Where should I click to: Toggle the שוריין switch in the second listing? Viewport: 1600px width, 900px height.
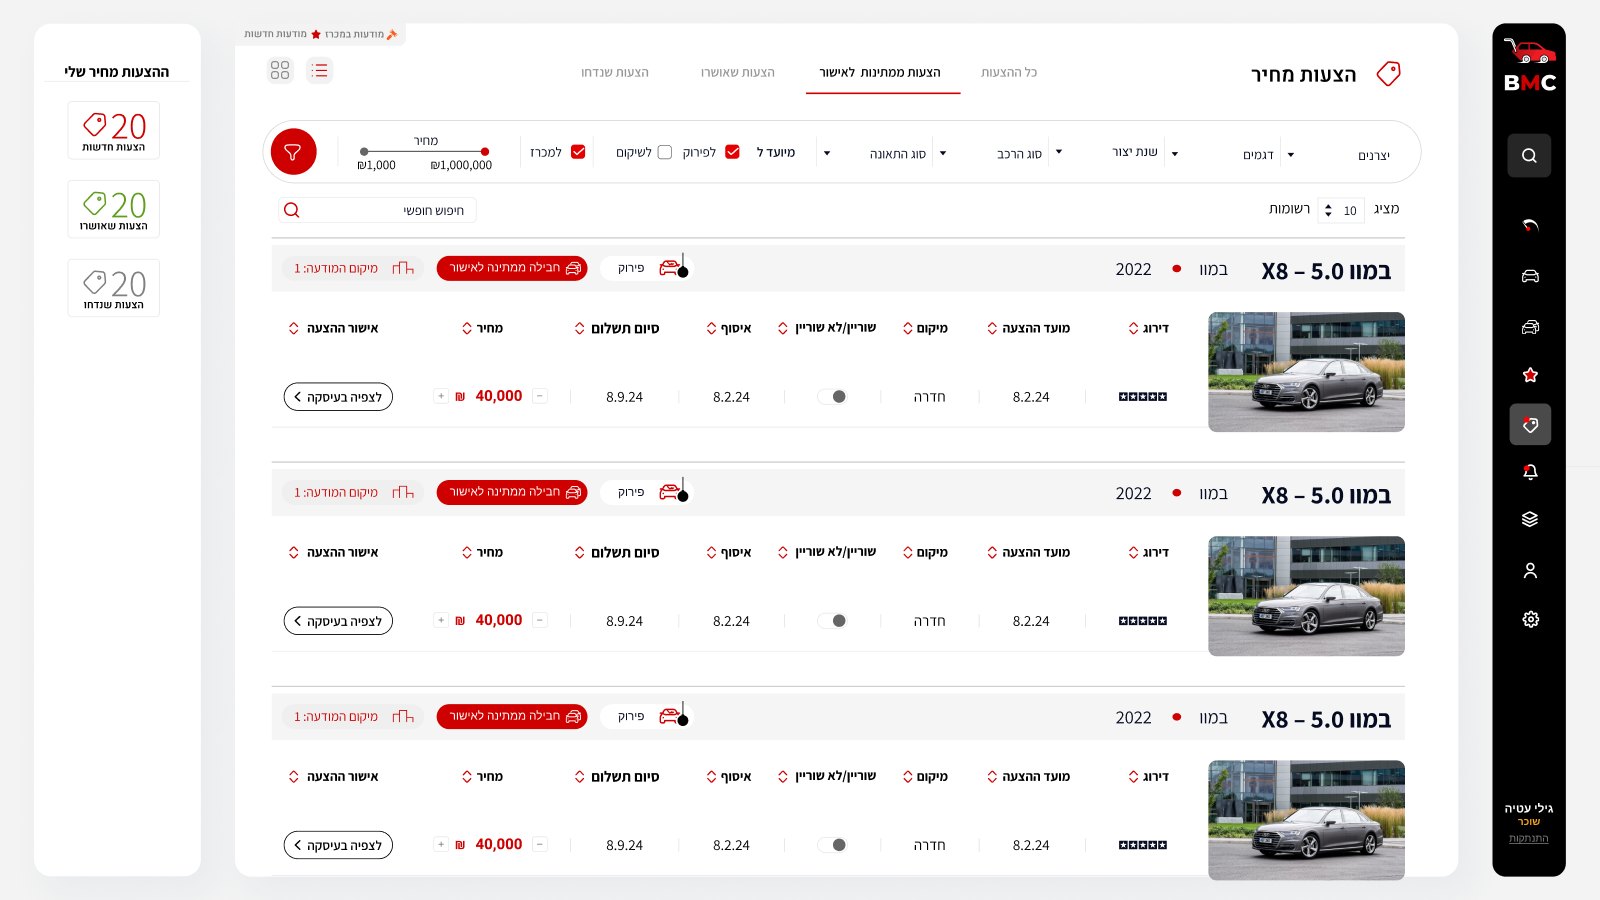point(832,621)
